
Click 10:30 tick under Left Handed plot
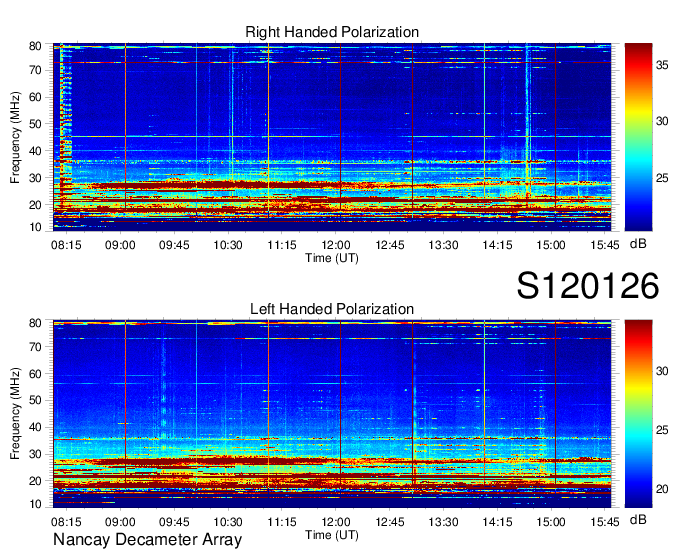pyautogui.click(x=228, y=522)
